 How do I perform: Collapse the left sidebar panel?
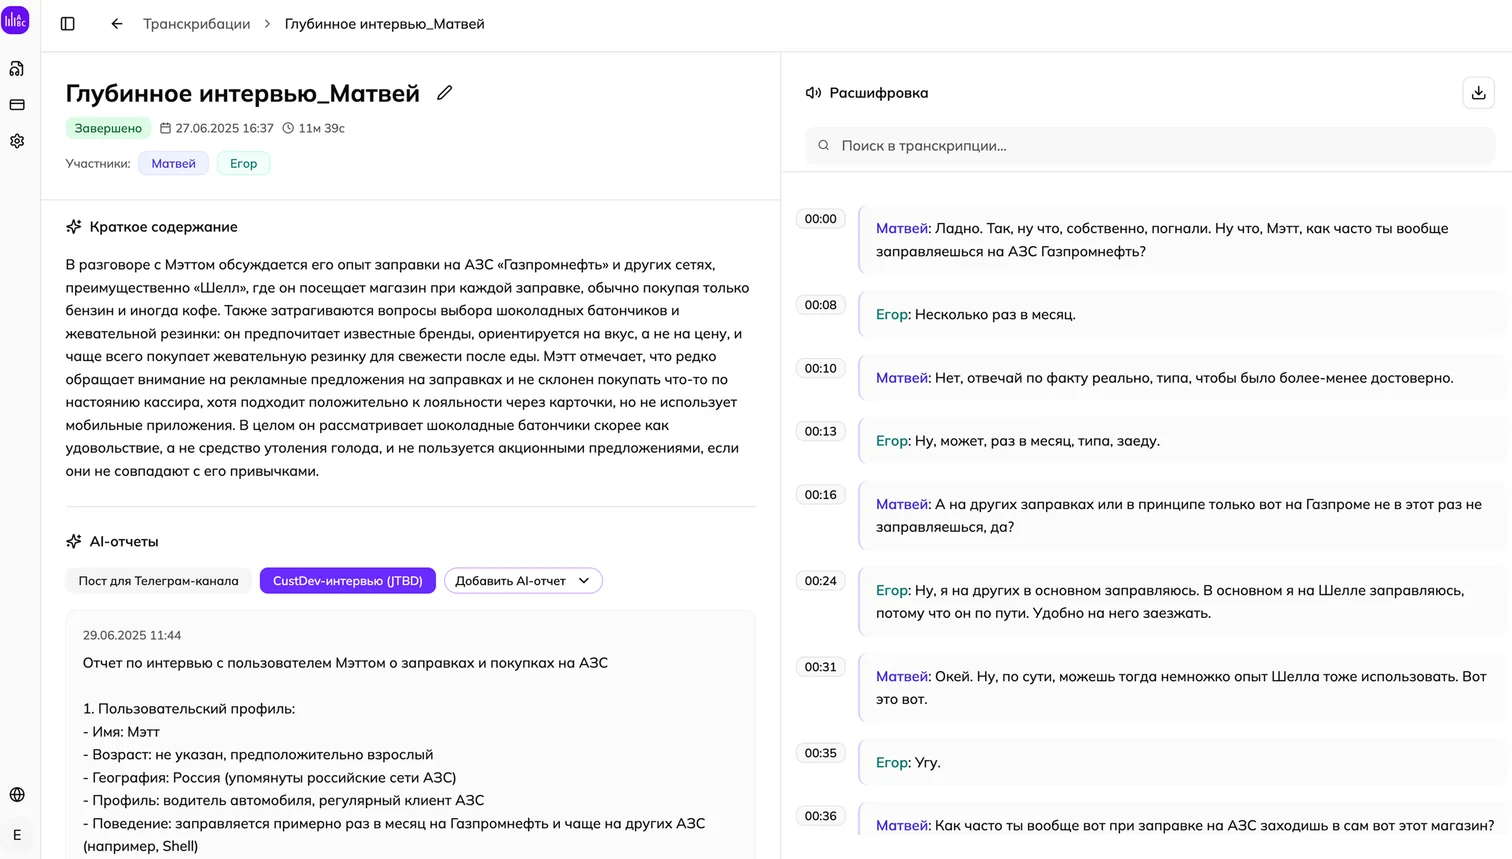(67, 23)
